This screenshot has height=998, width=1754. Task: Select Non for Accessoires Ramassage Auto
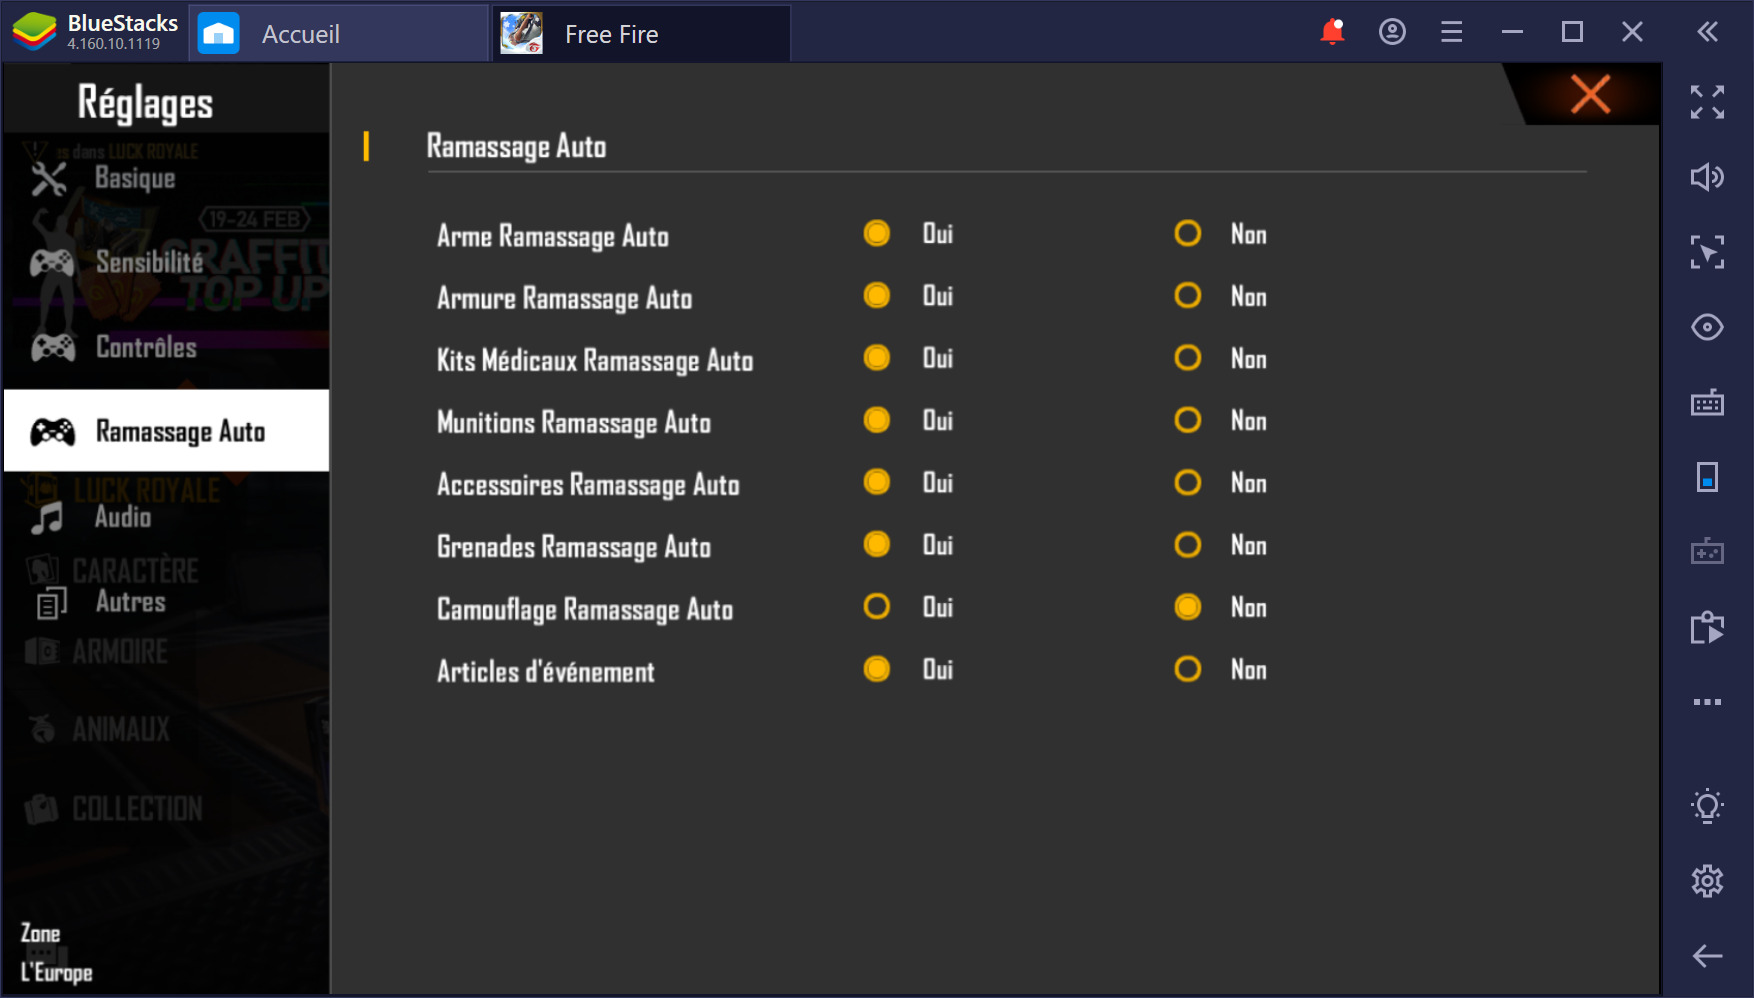pos(1188,483)
